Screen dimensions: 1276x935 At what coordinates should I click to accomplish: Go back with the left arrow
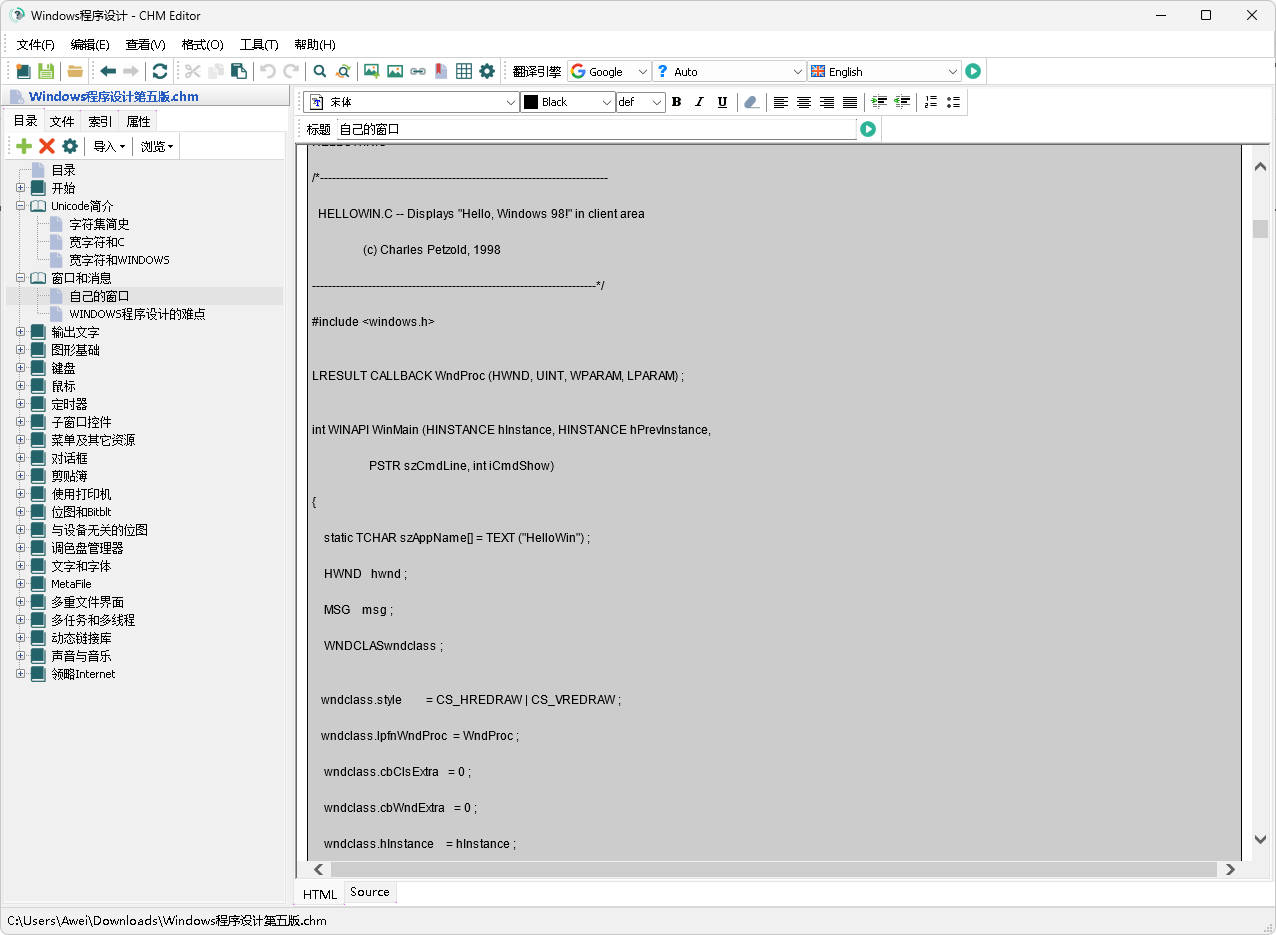coord(108,71)
